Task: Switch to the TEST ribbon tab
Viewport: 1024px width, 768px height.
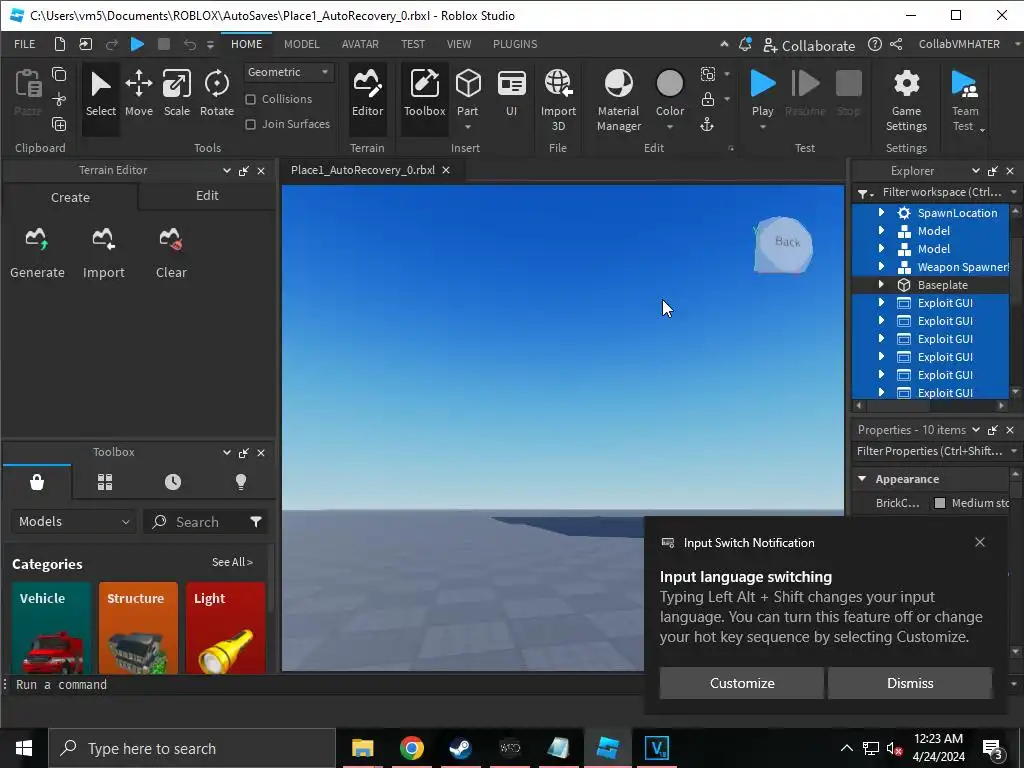Action: pyautogui.click(x=413, y=44)
